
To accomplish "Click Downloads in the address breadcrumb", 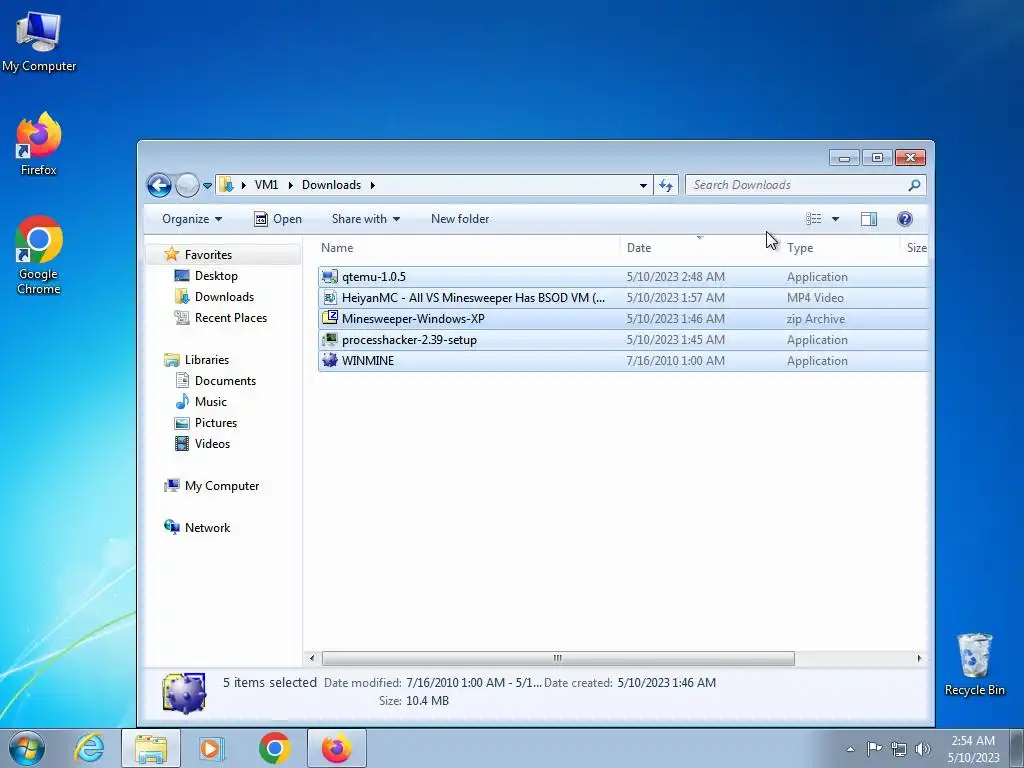I will 331,185.
